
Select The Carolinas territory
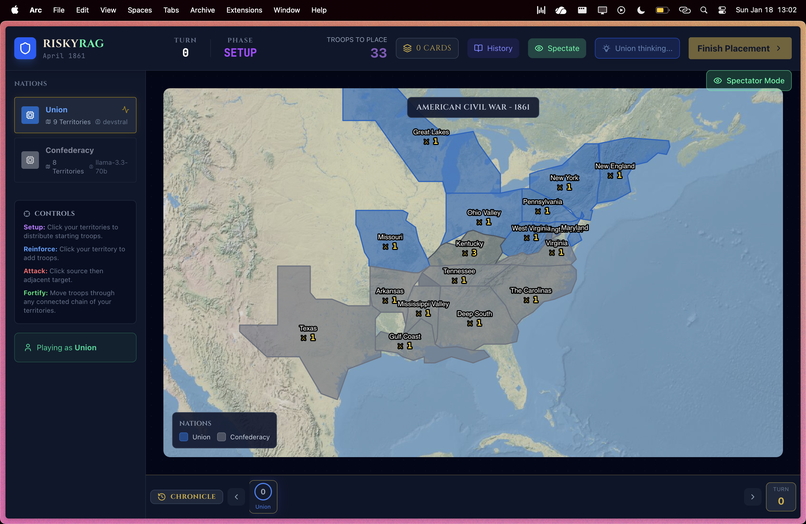click(530, 295)
